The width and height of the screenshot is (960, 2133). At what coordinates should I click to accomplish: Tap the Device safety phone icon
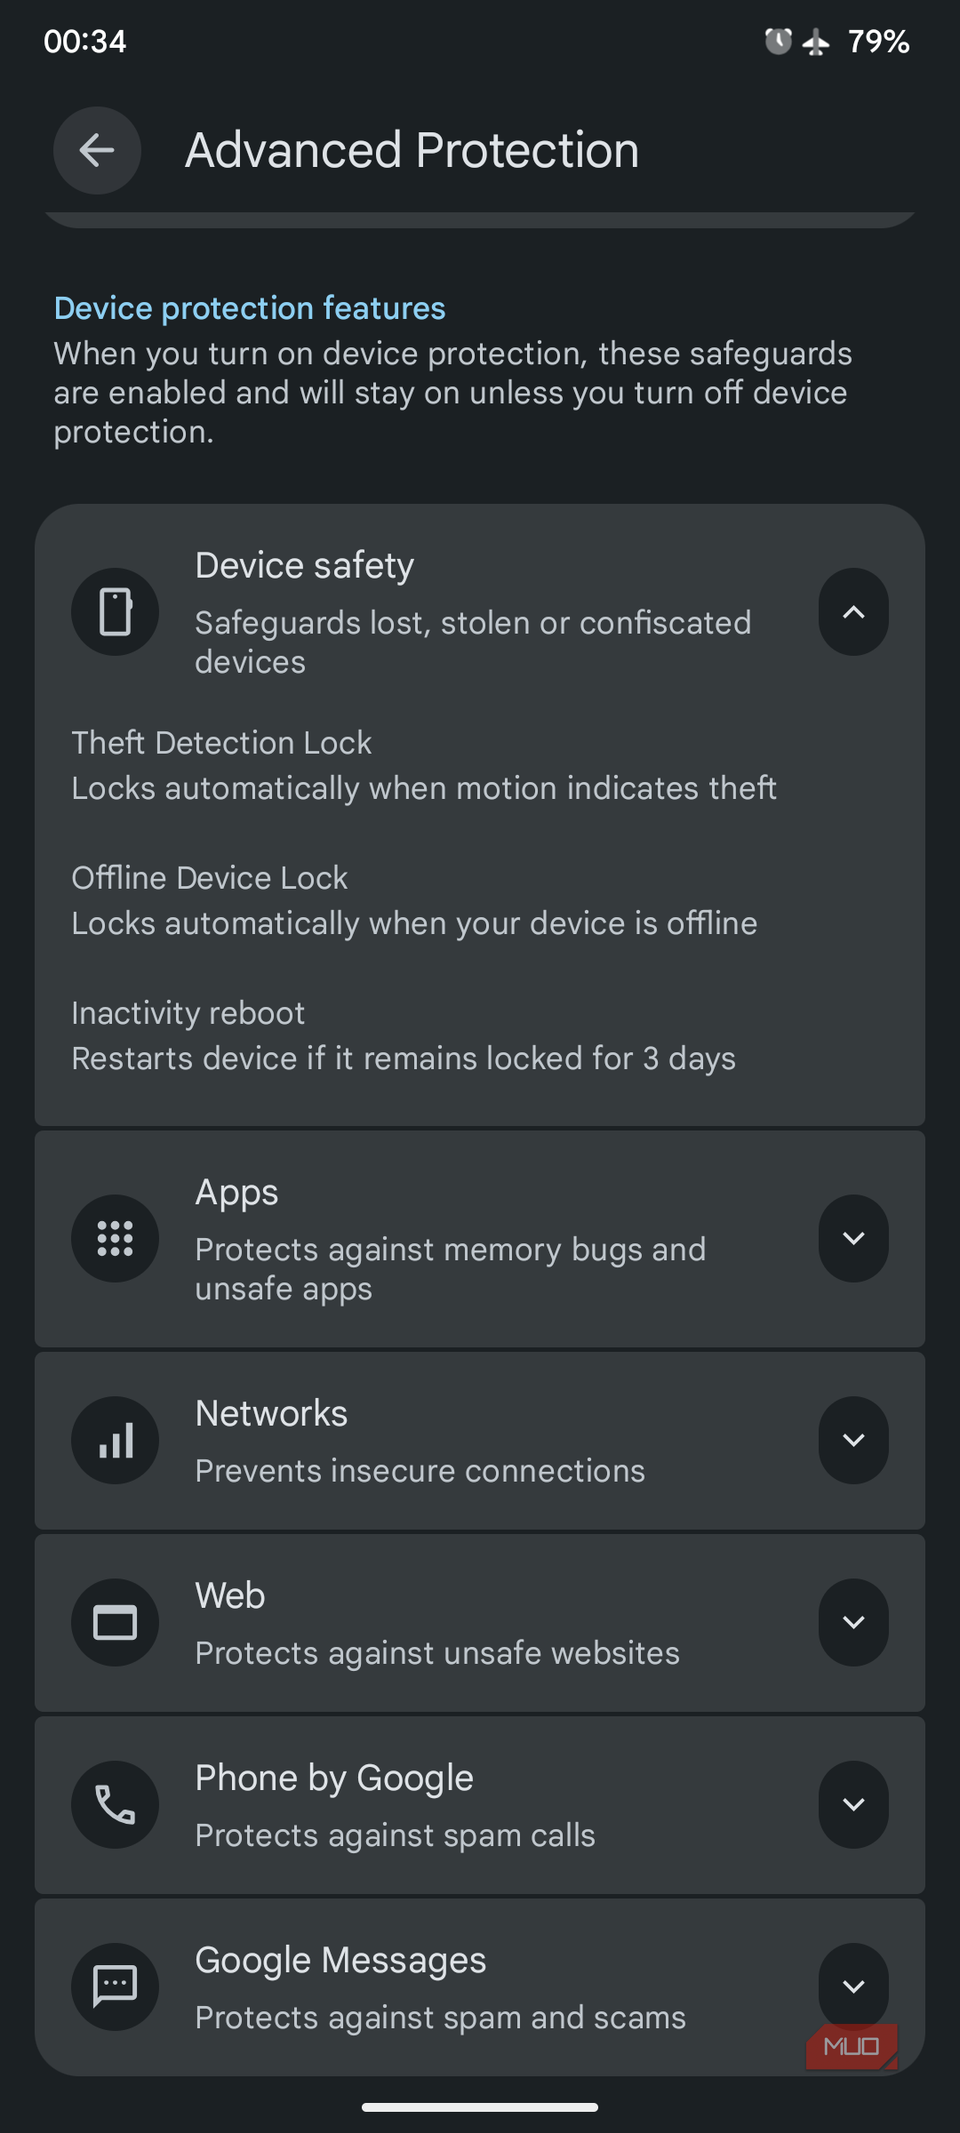pos(115,612)
